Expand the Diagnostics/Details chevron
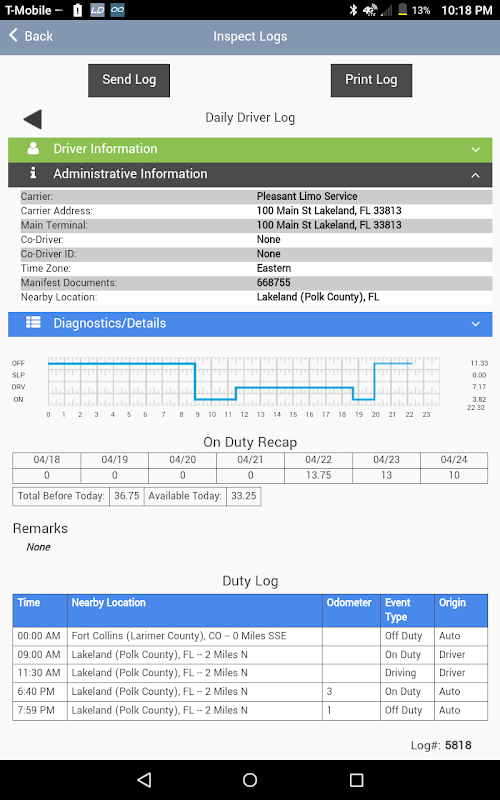The height and width of the screenshot is (800, 500). [476, 324]
